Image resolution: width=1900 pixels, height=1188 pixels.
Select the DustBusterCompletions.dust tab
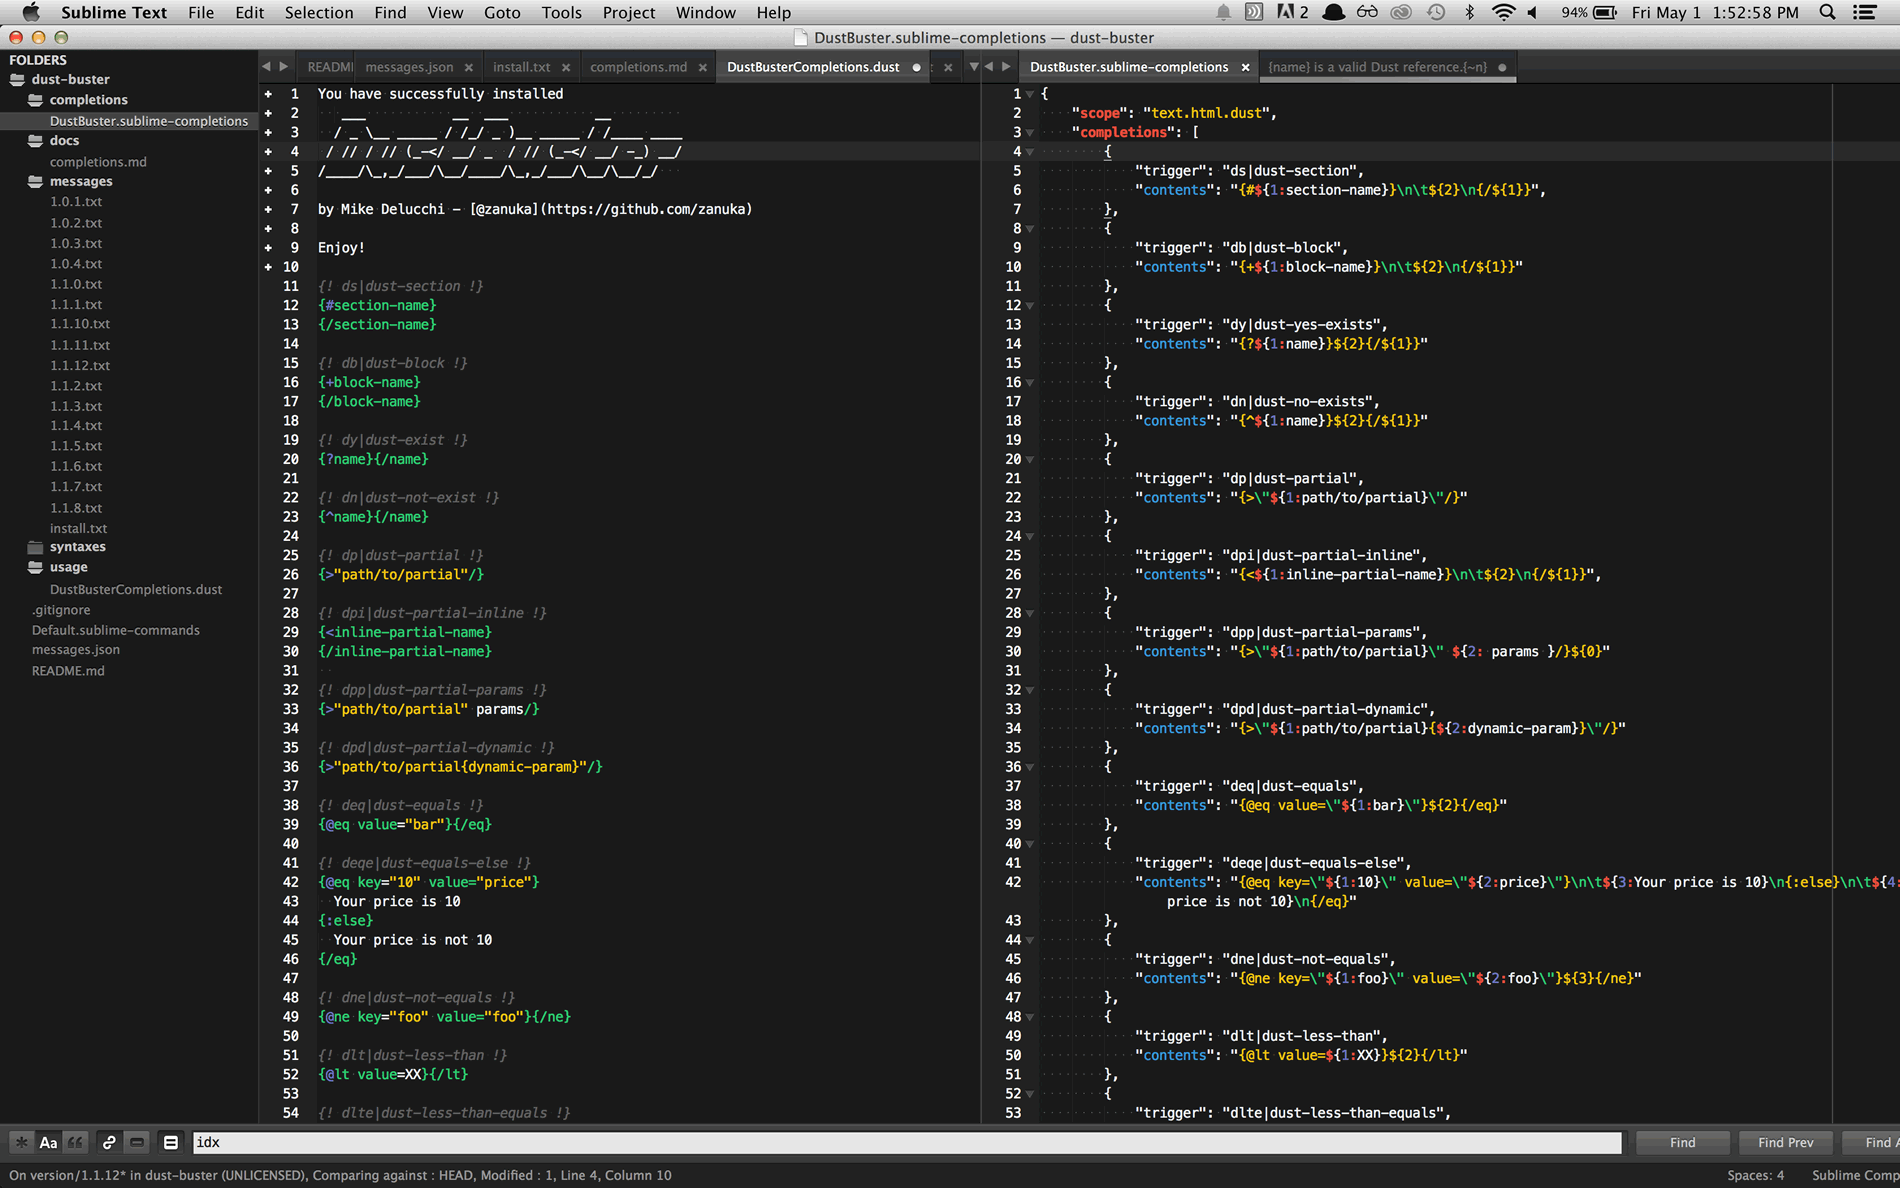pos(813,67)
